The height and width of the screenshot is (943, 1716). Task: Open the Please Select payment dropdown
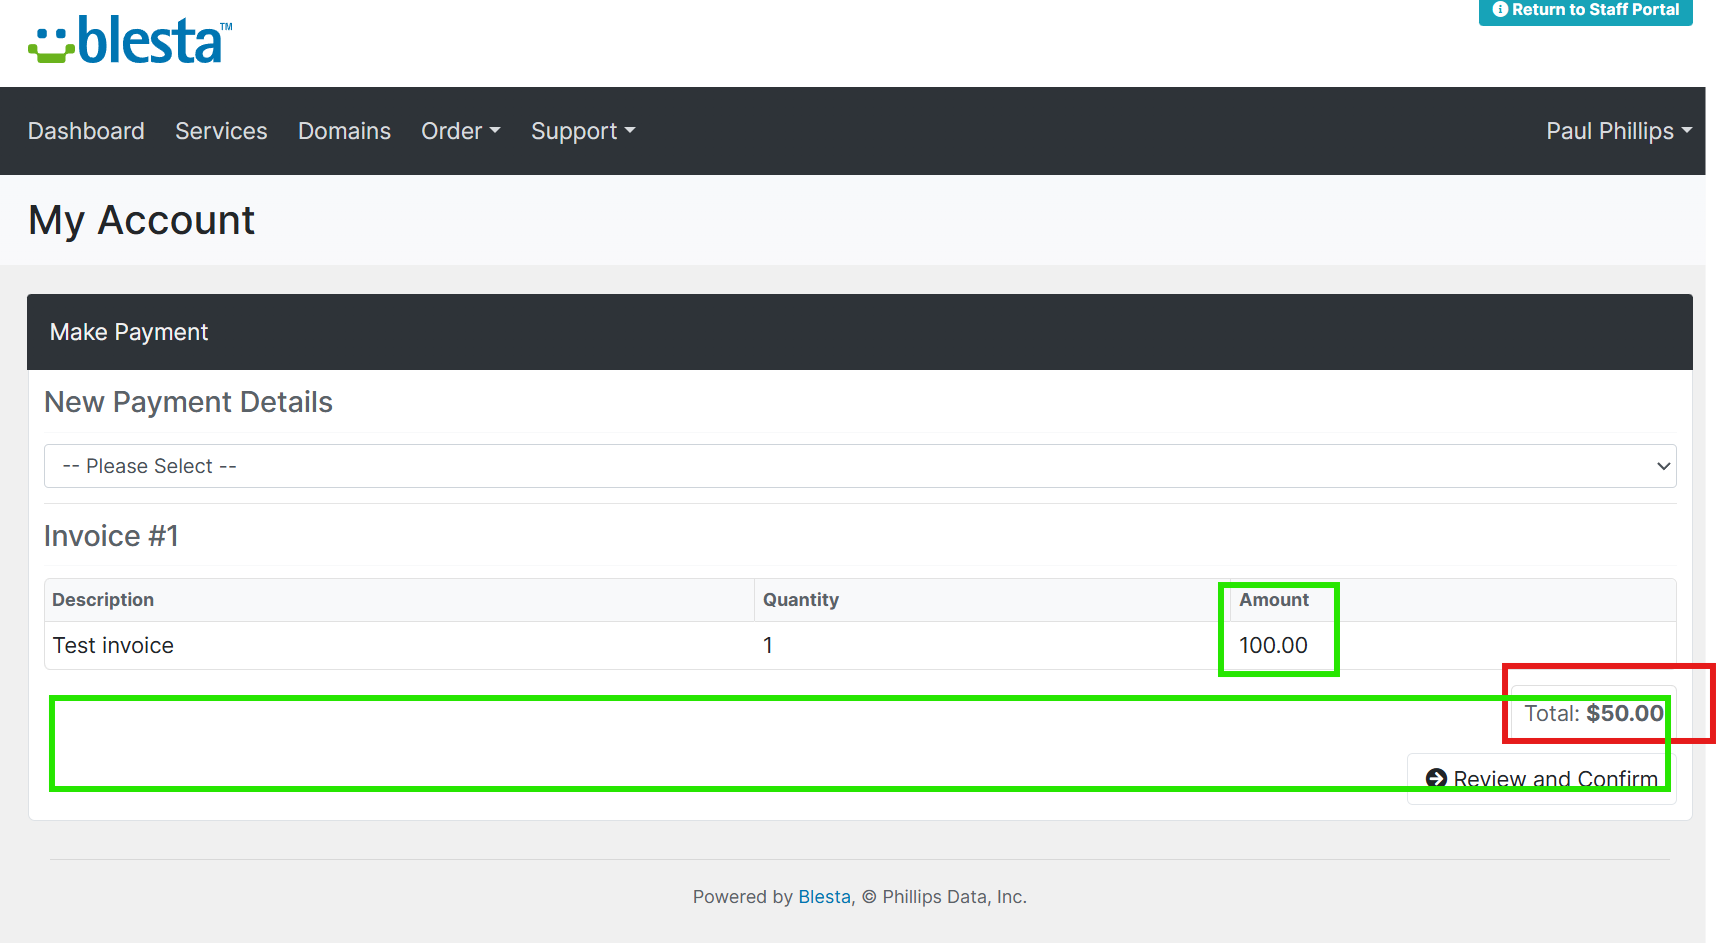(x=859, y=466)
